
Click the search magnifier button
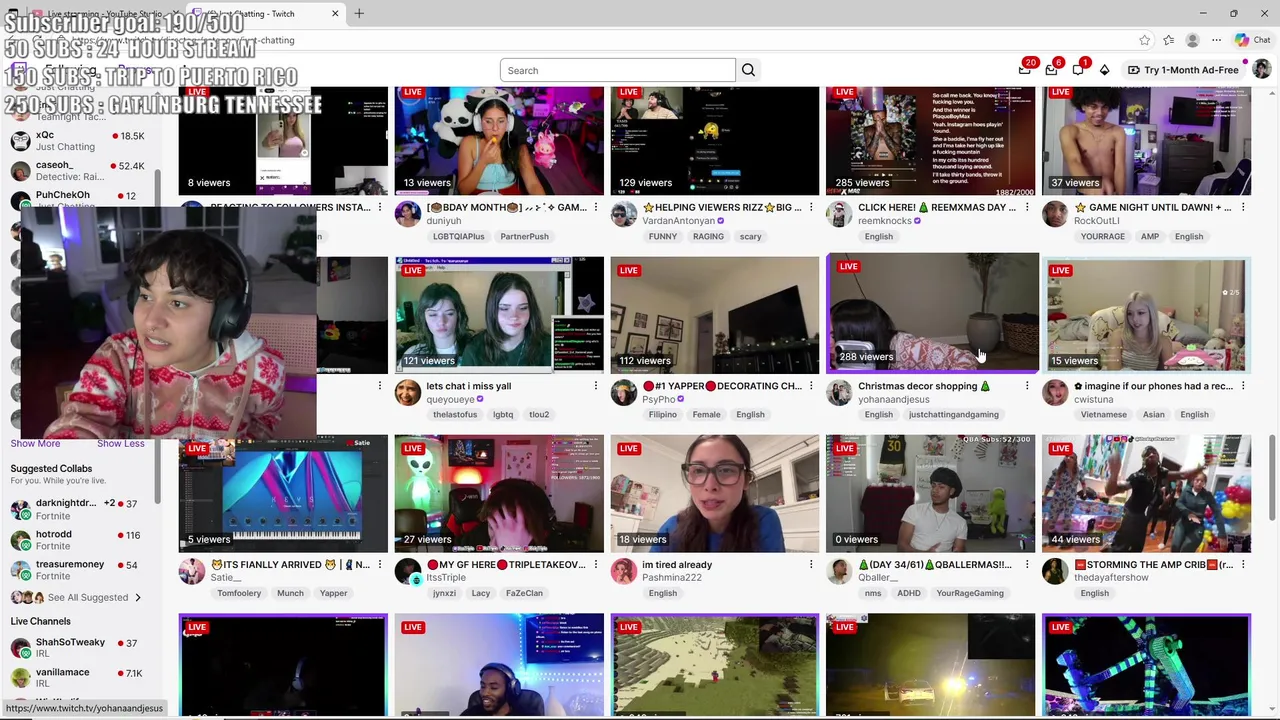748,70
